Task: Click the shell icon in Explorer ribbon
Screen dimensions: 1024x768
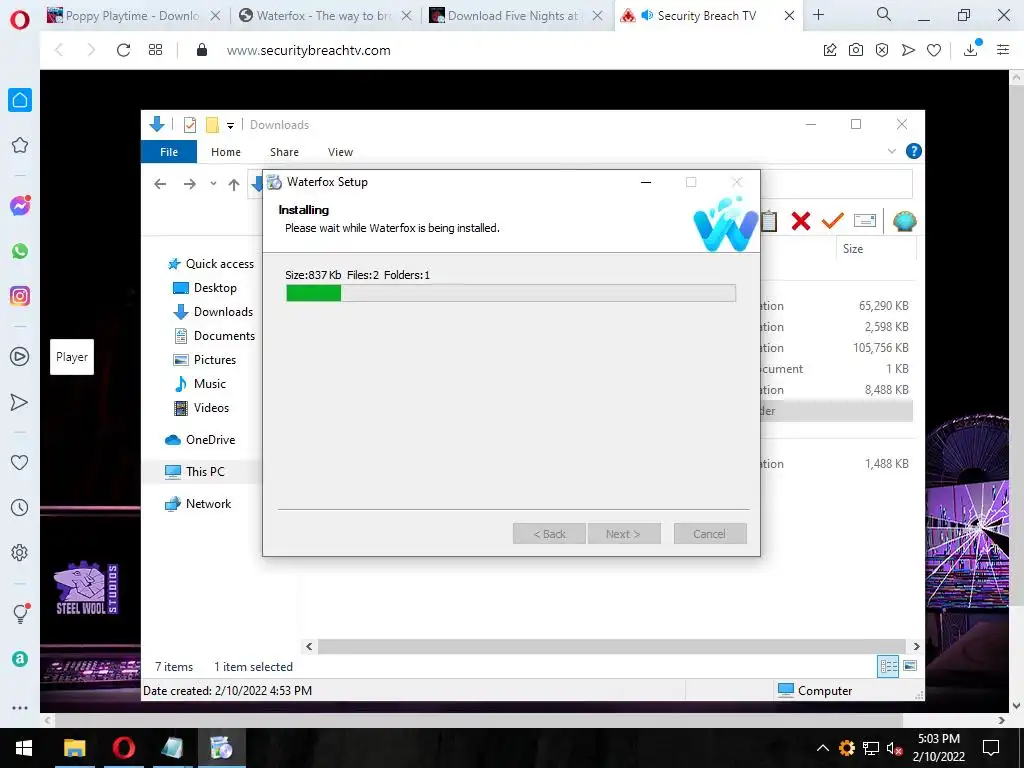Action: (904, 221)
